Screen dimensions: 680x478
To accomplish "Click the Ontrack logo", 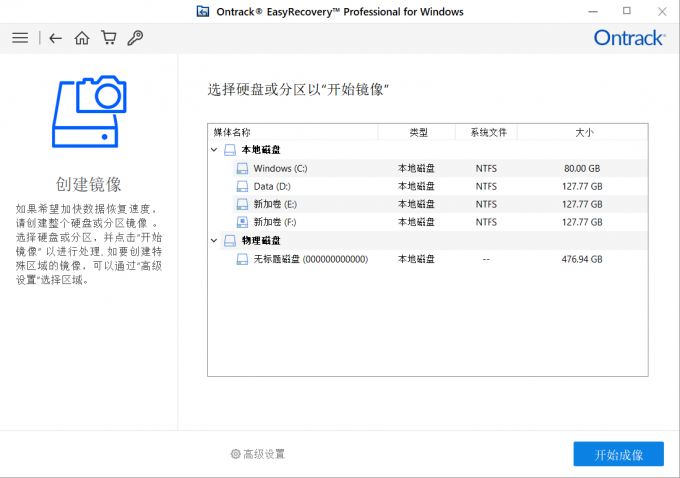I will (629, 38).
